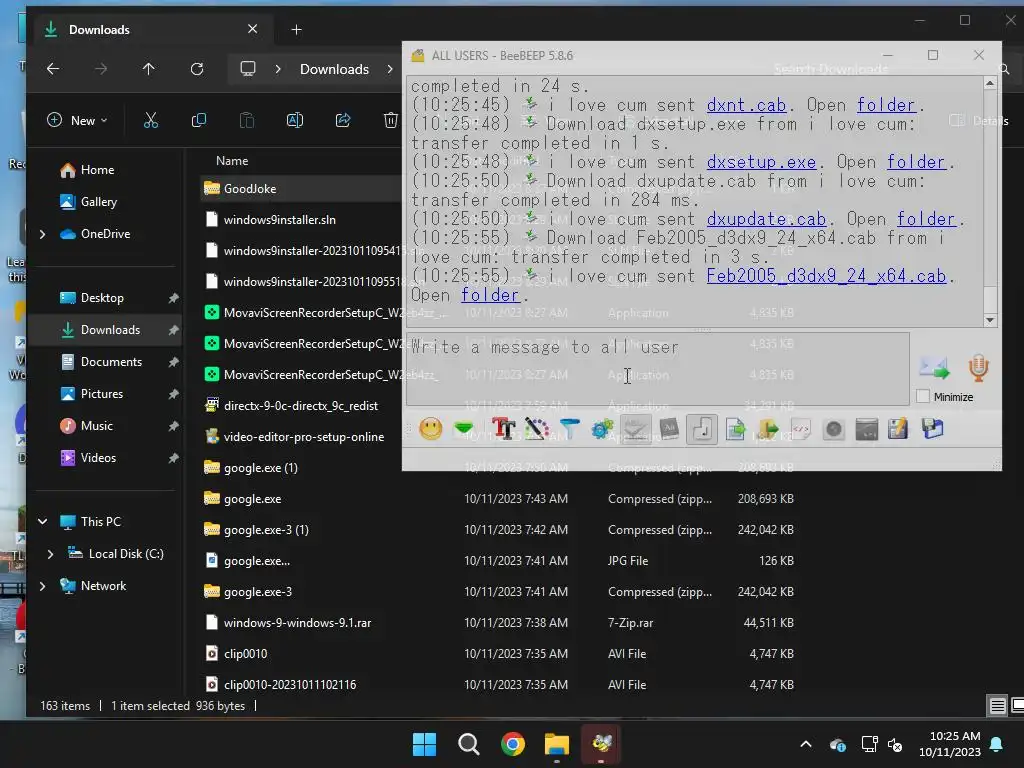Unpin Music using its pin icon
The height and width of the screenshot is (768, 1024).
[x=173, y=426]
